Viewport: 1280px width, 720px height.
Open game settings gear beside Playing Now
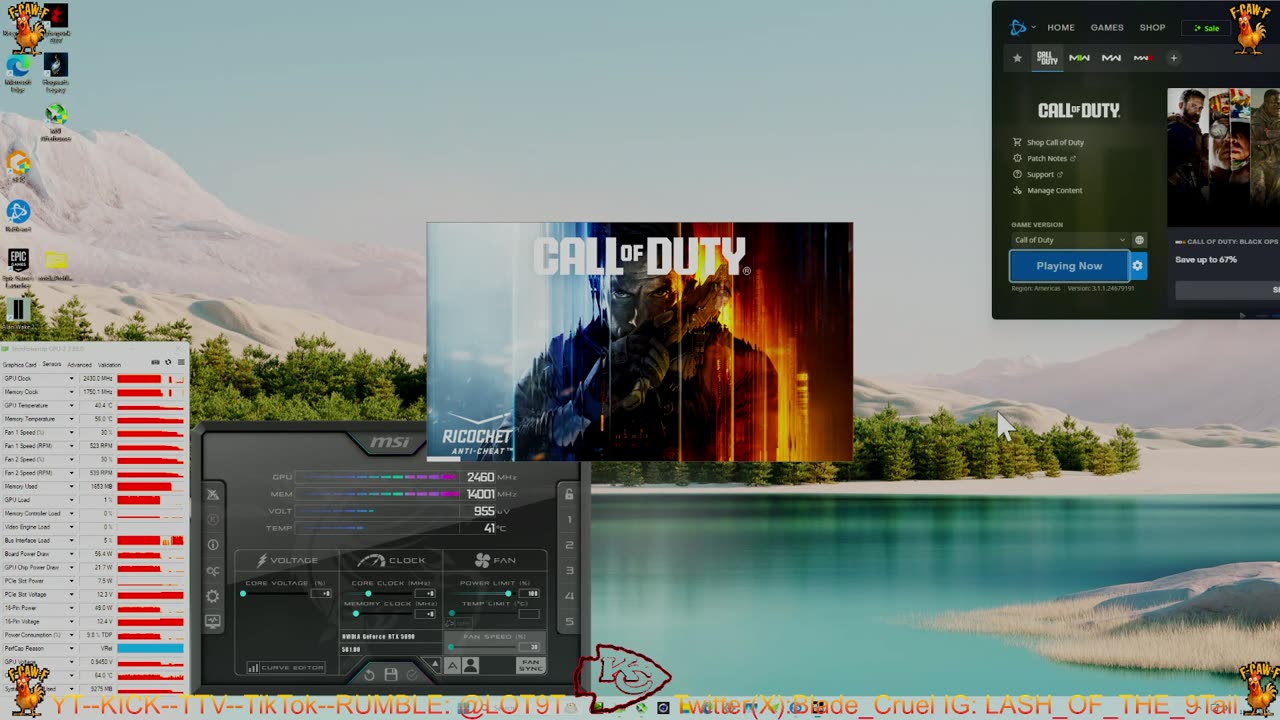point(1137,266)
